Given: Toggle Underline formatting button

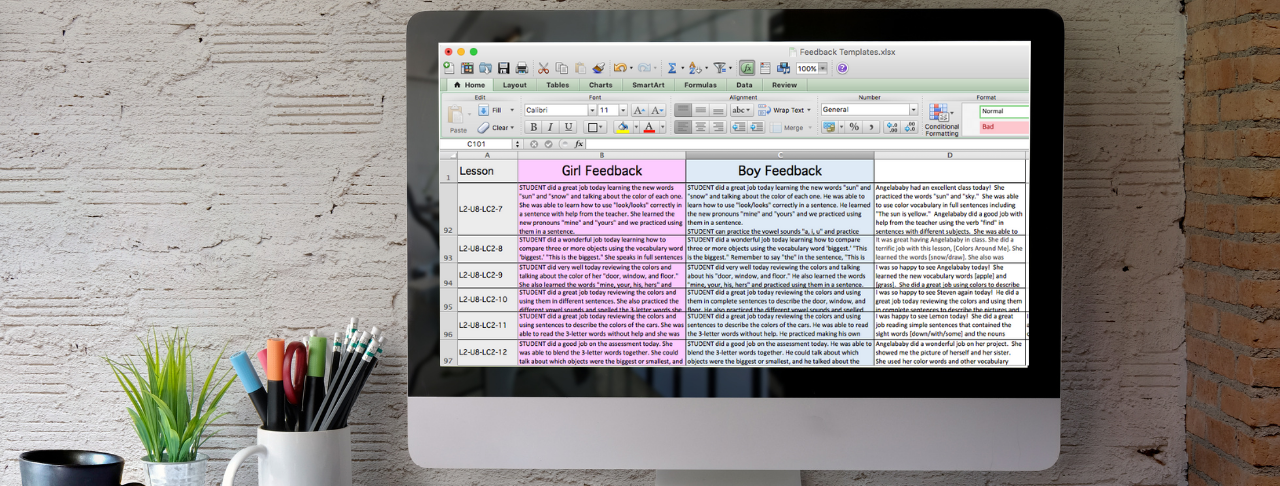Looking at the screenshot, I should click(568, 127).
